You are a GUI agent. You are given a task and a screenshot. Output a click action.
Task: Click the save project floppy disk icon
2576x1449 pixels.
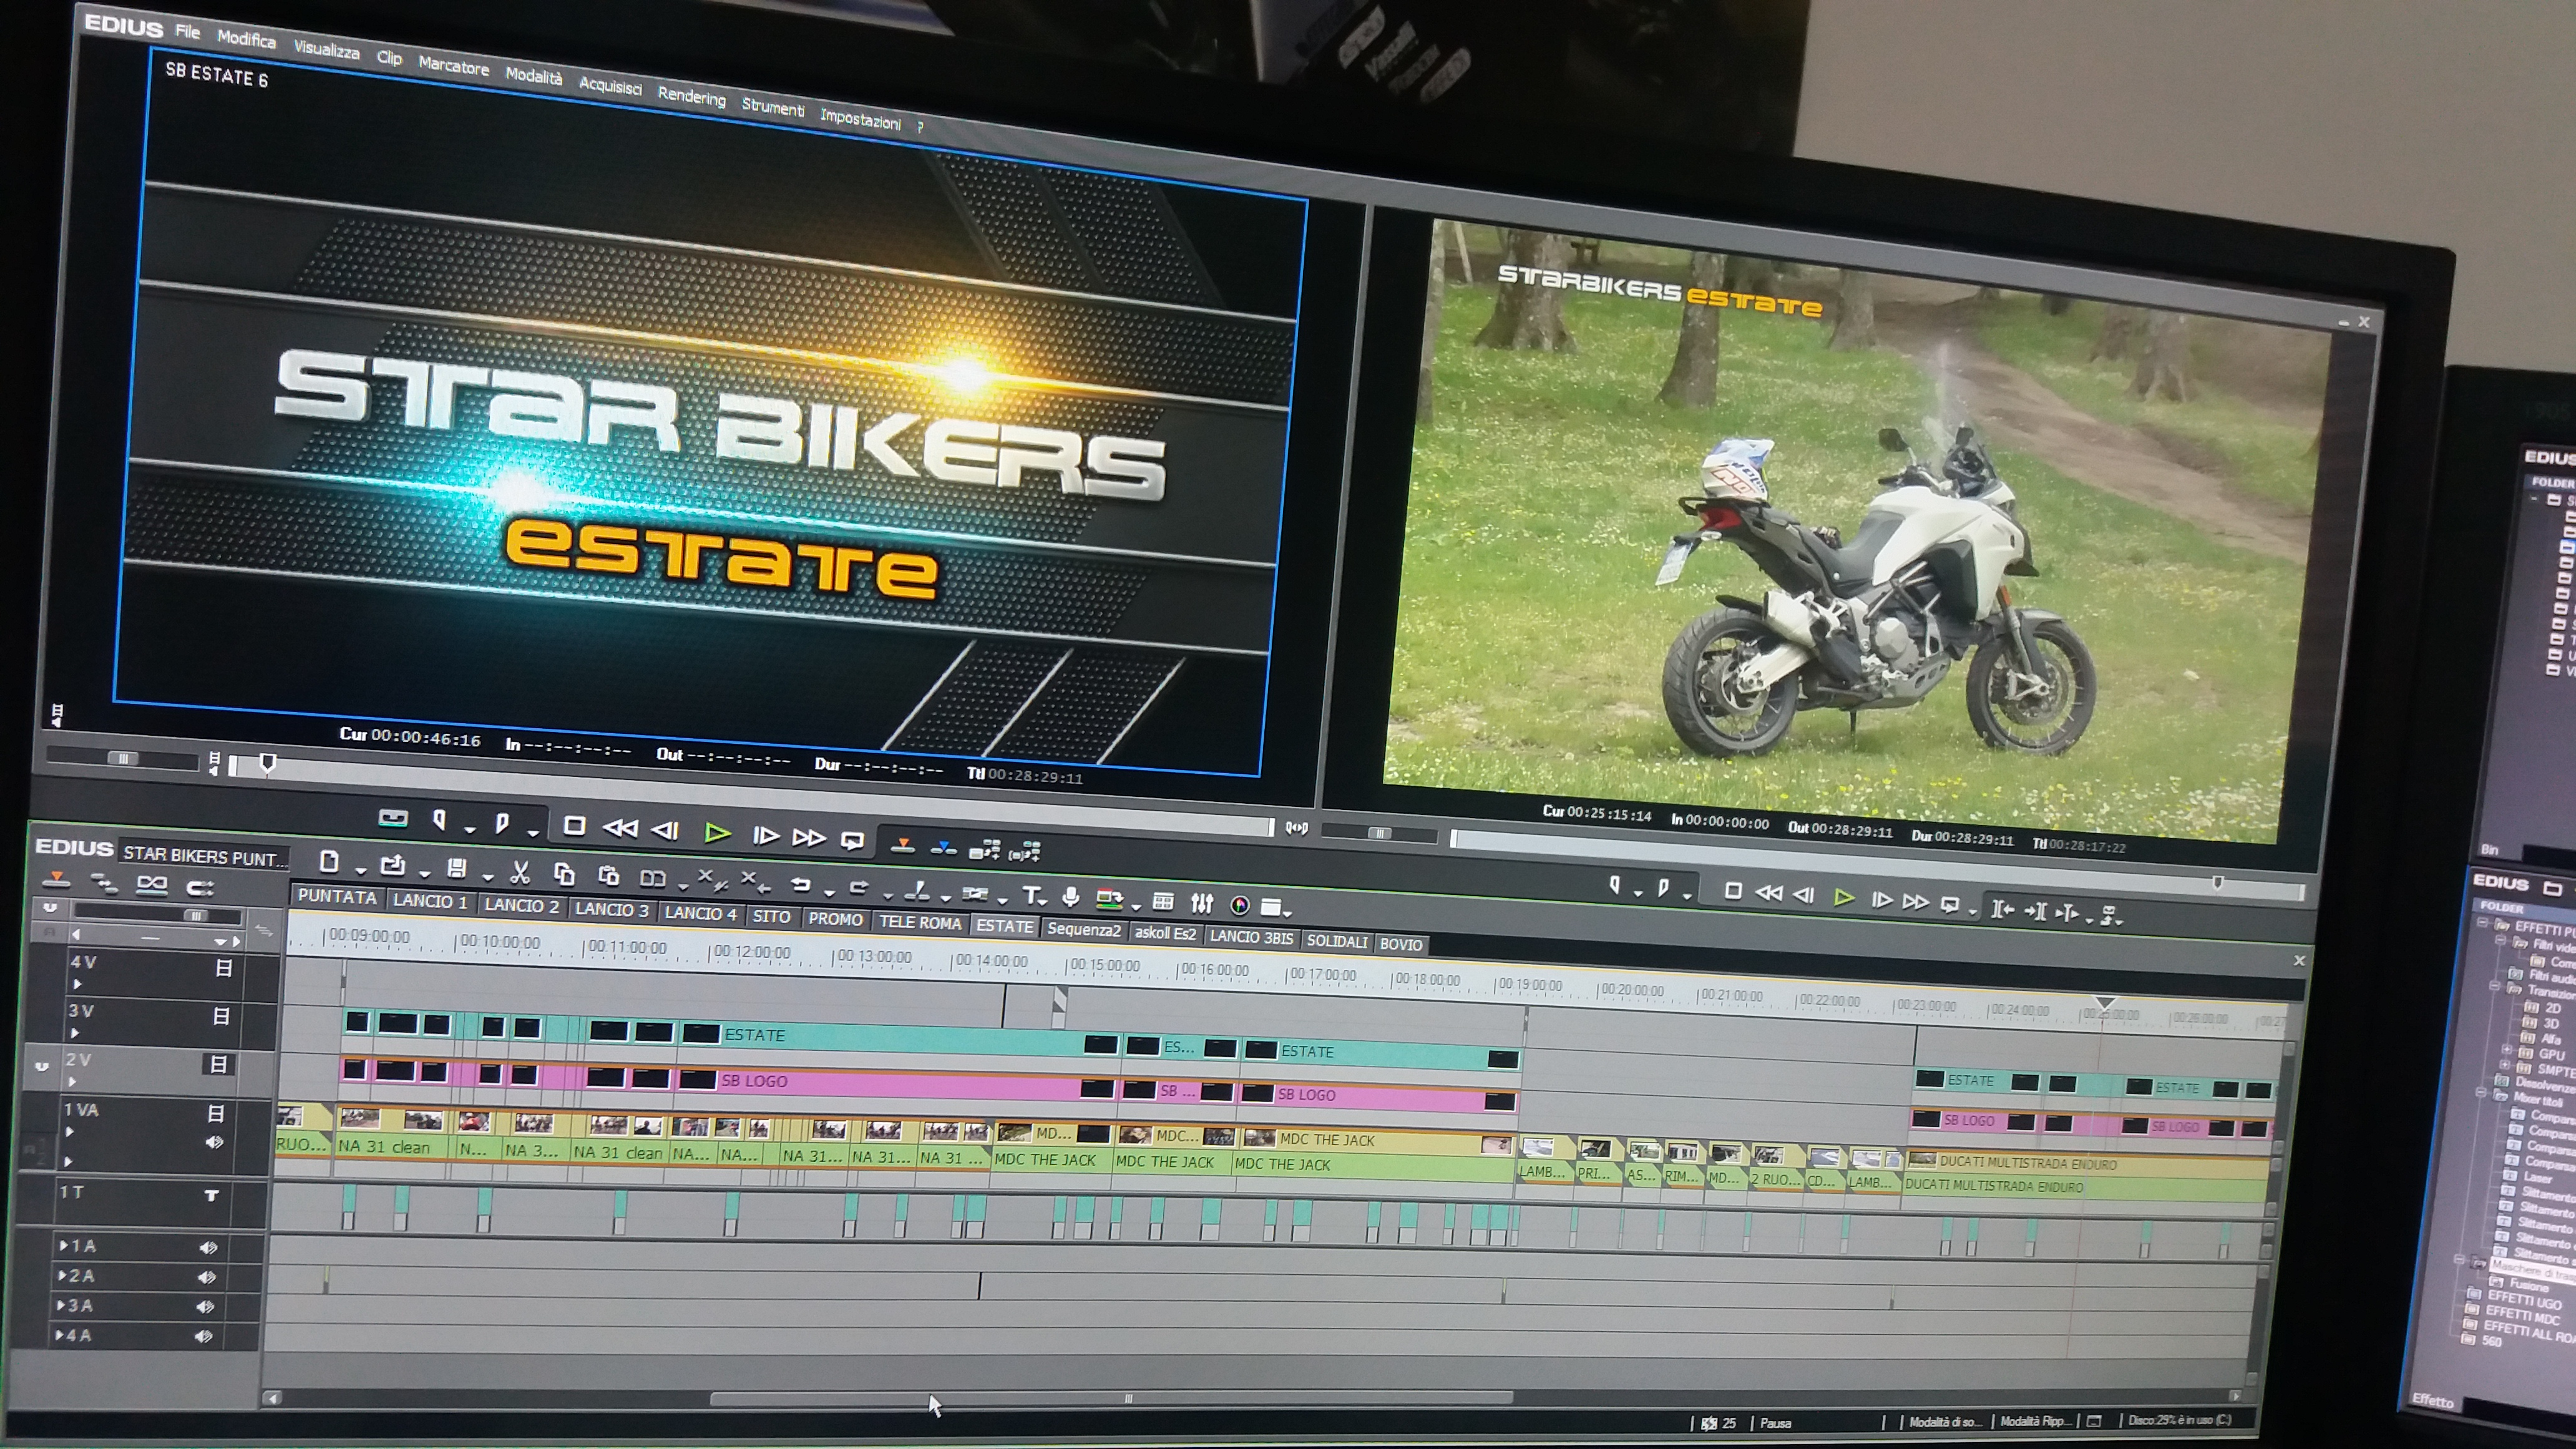[x=456, y=869]
